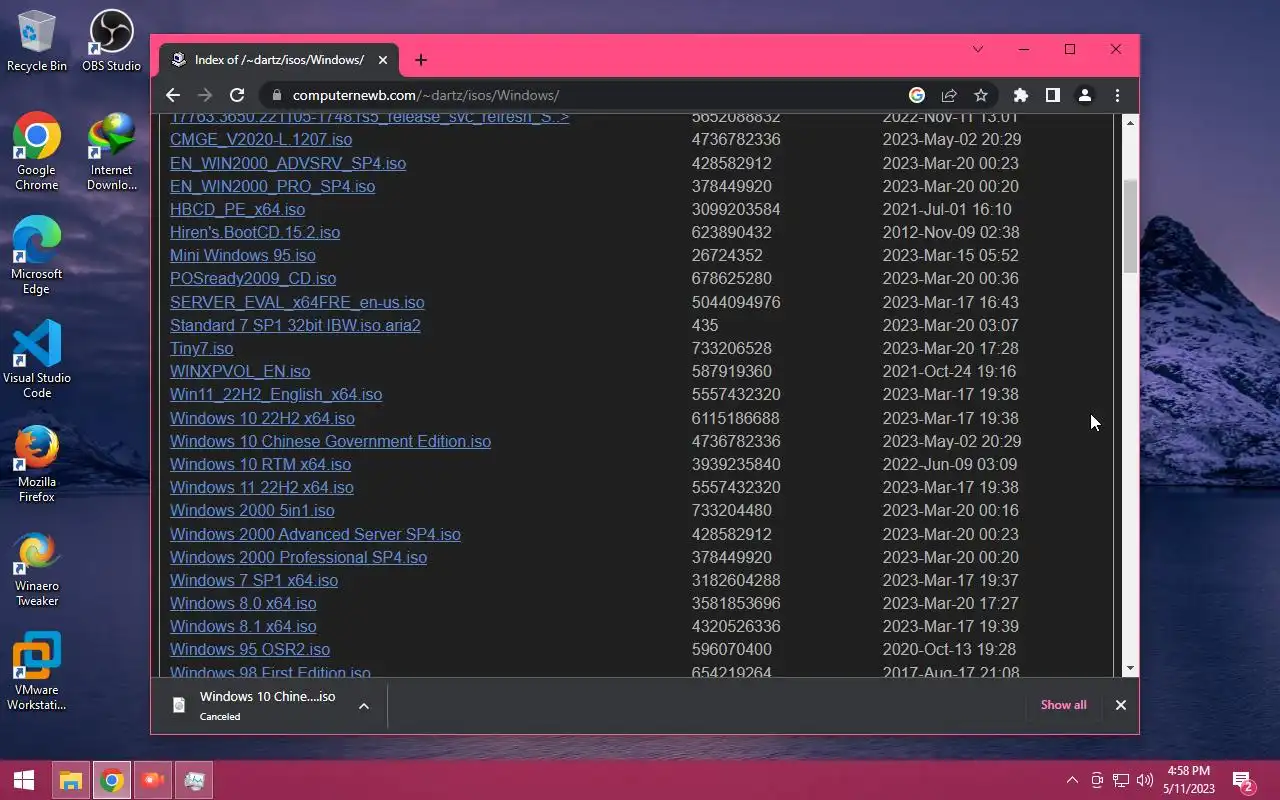Open a new tab with the plus button
This screenshot has height=800, width=1280.
coord(421,60)
